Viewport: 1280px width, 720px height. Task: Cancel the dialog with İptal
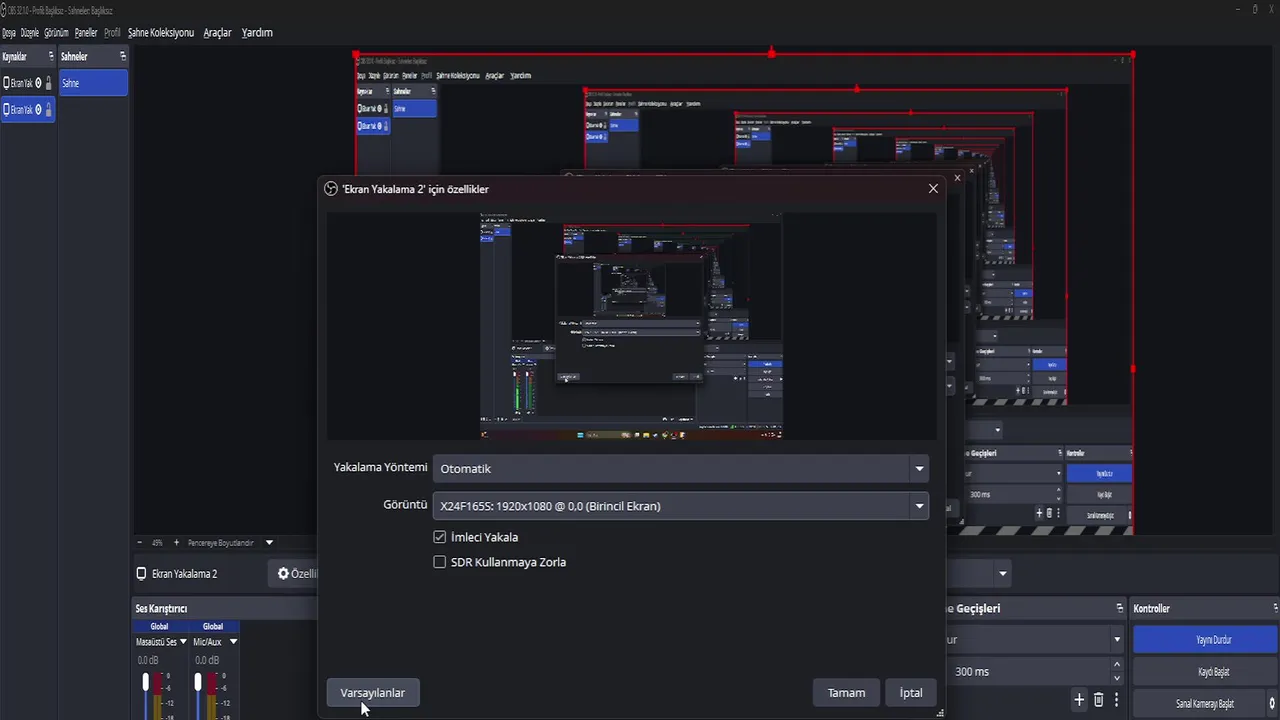tap(911, 693)
